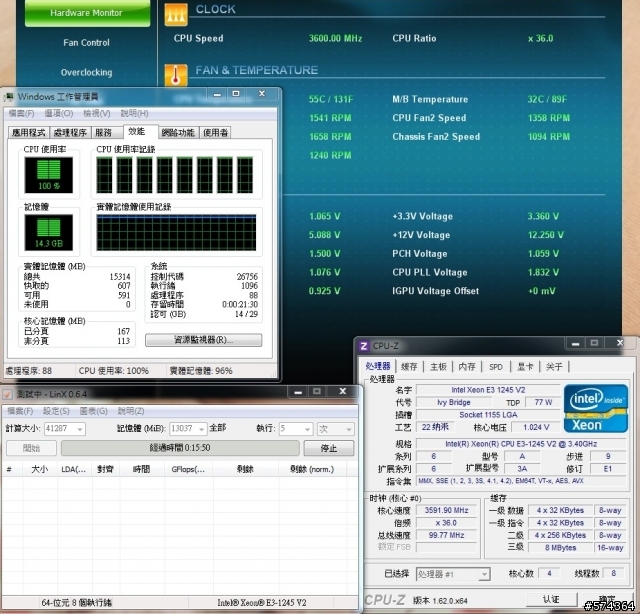
Task: Click the GFlops column header in LinX
Action: coord(188,469)
